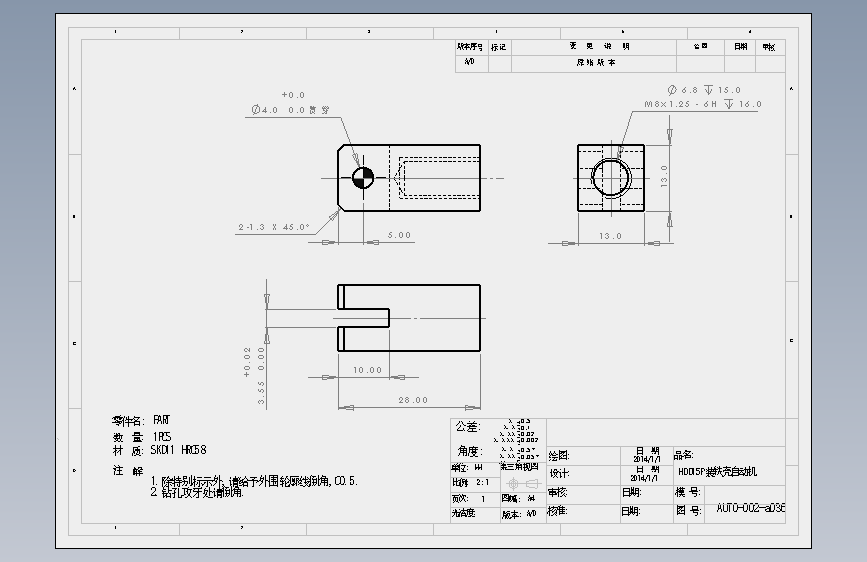Click the '+0.02 0.00' vertical tolerance text
The width and height of the screenshot is (867, 562).
pos(254,362)
